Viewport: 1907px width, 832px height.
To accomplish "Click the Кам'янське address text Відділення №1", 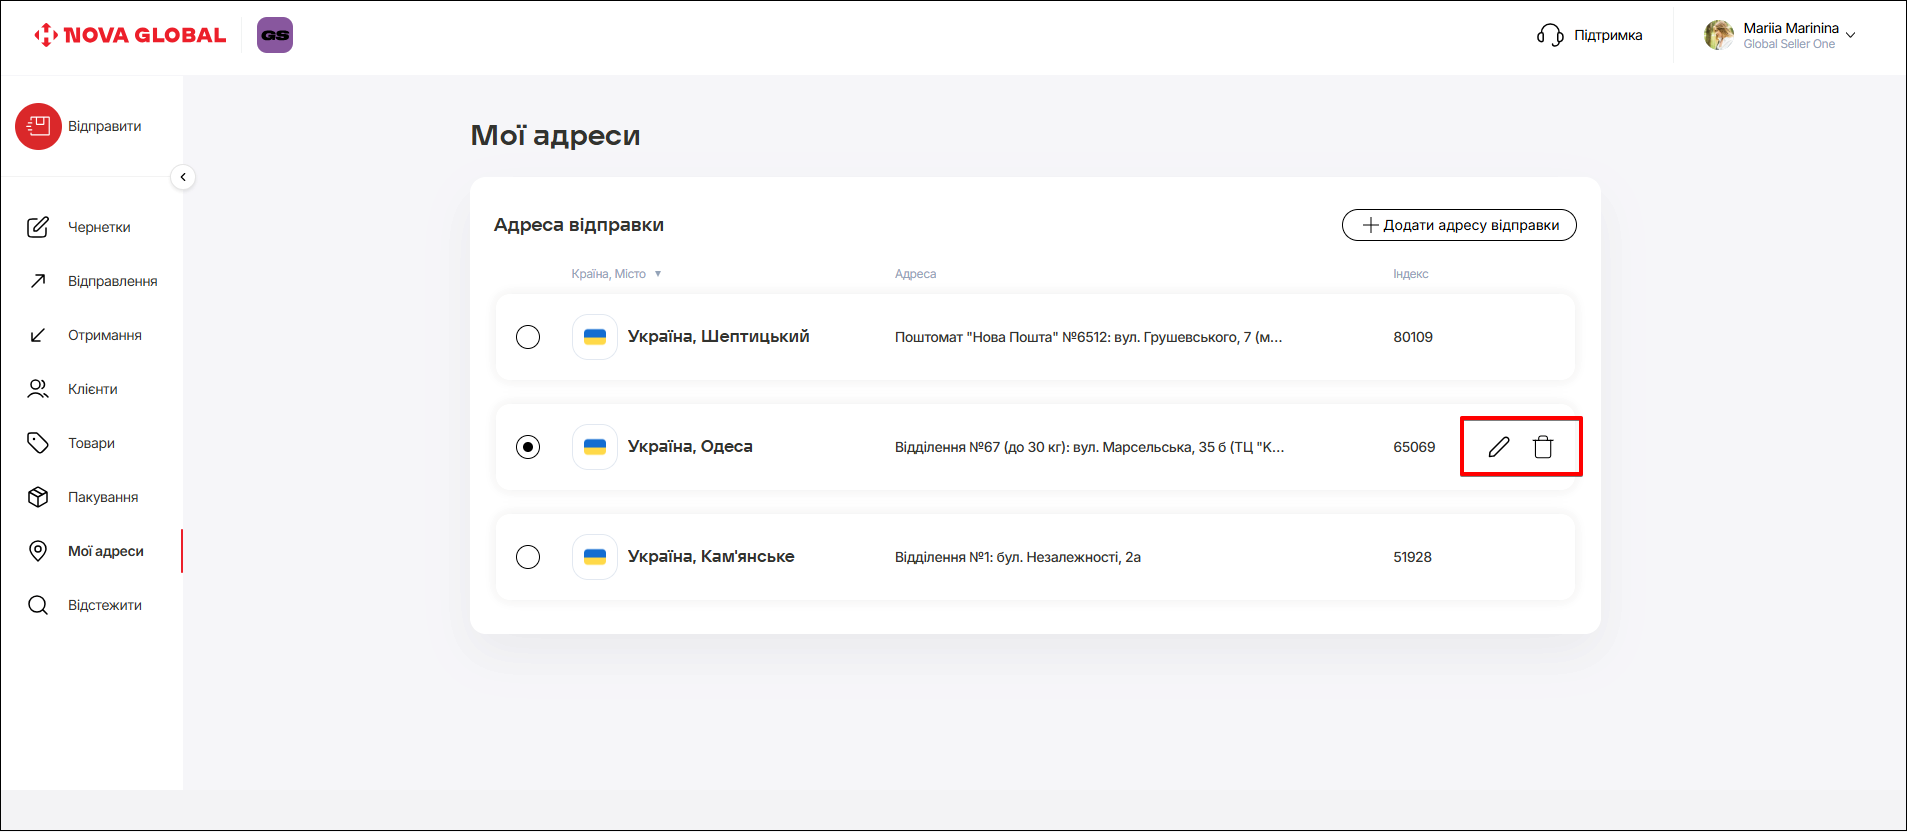I will point(1017,557).
